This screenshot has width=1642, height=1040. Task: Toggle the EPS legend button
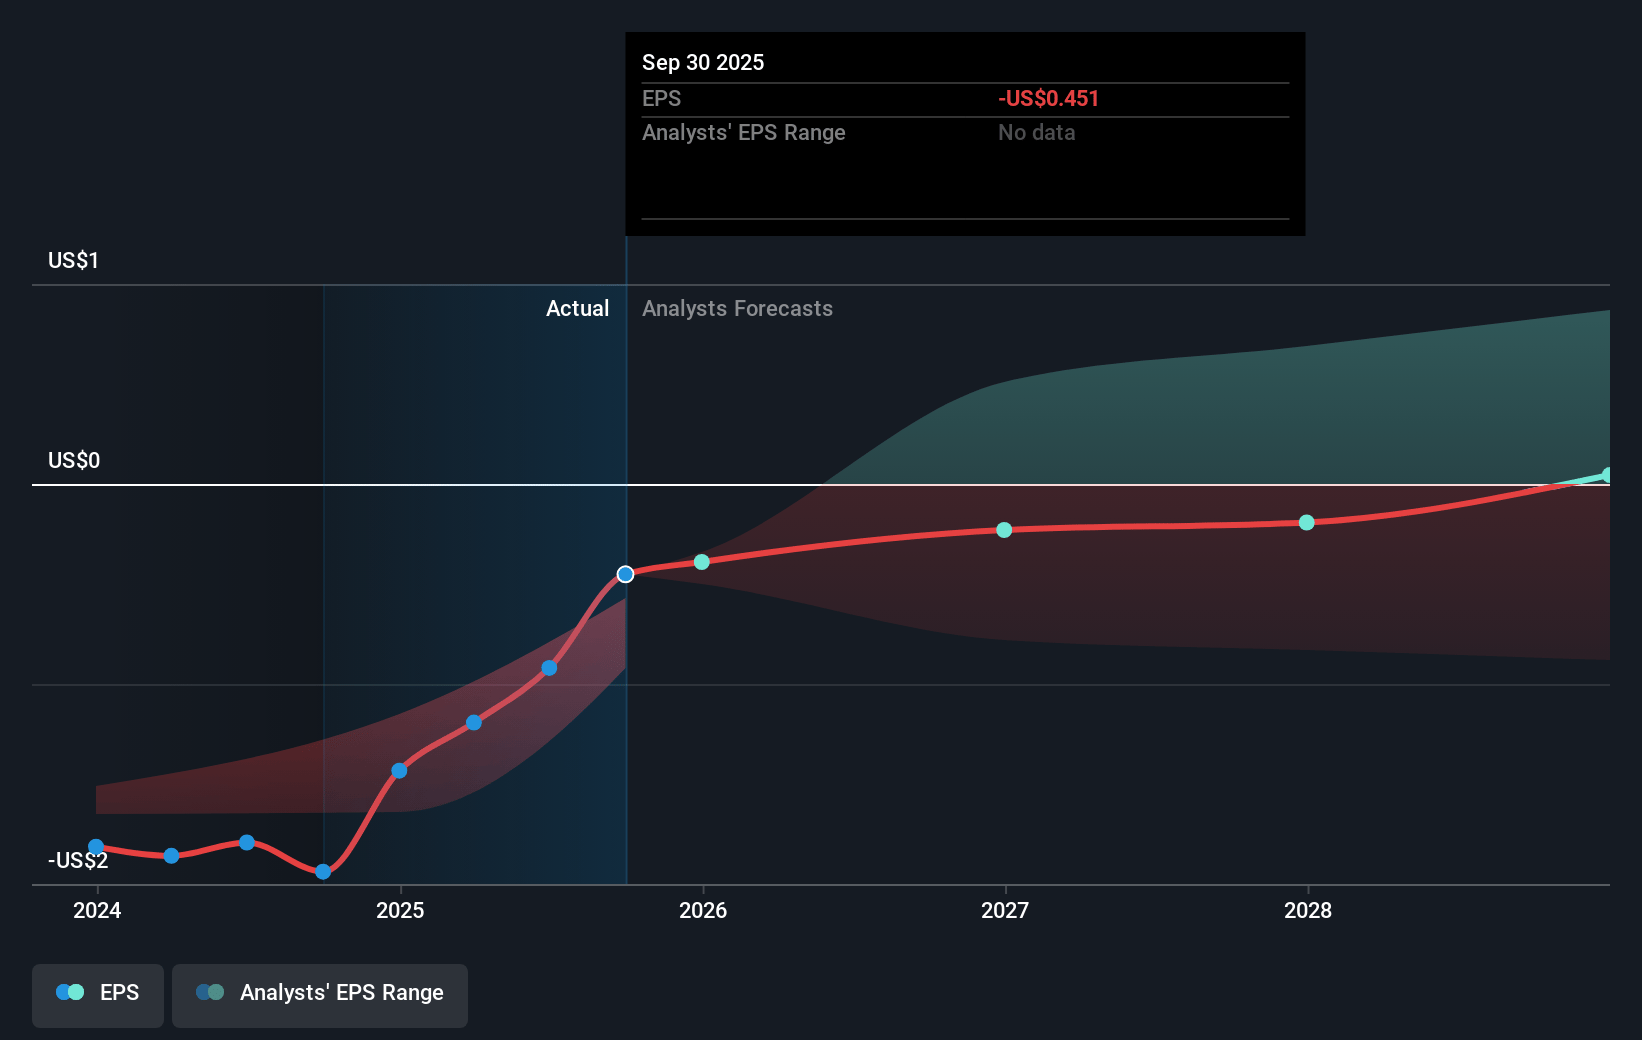(x=98, y=994)
